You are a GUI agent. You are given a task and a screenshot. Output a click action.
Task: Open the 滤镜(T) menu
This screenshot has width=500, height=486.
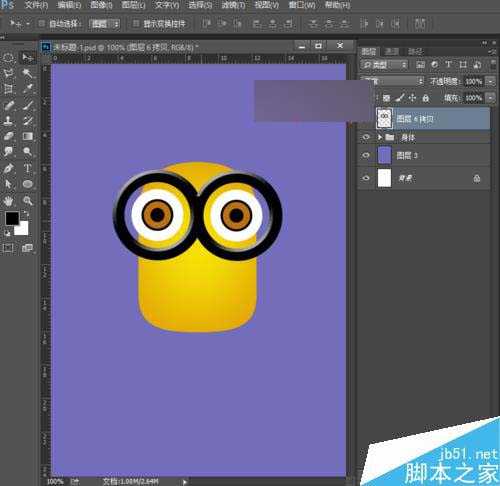point(233,5)
